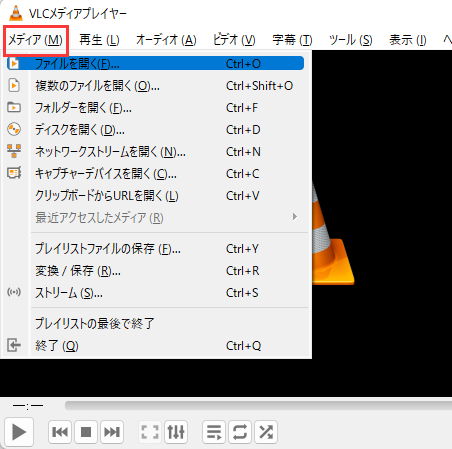Stop playback with the Stop button
Image resolution: width=452 pixels, height=449 pixels.
86,432
